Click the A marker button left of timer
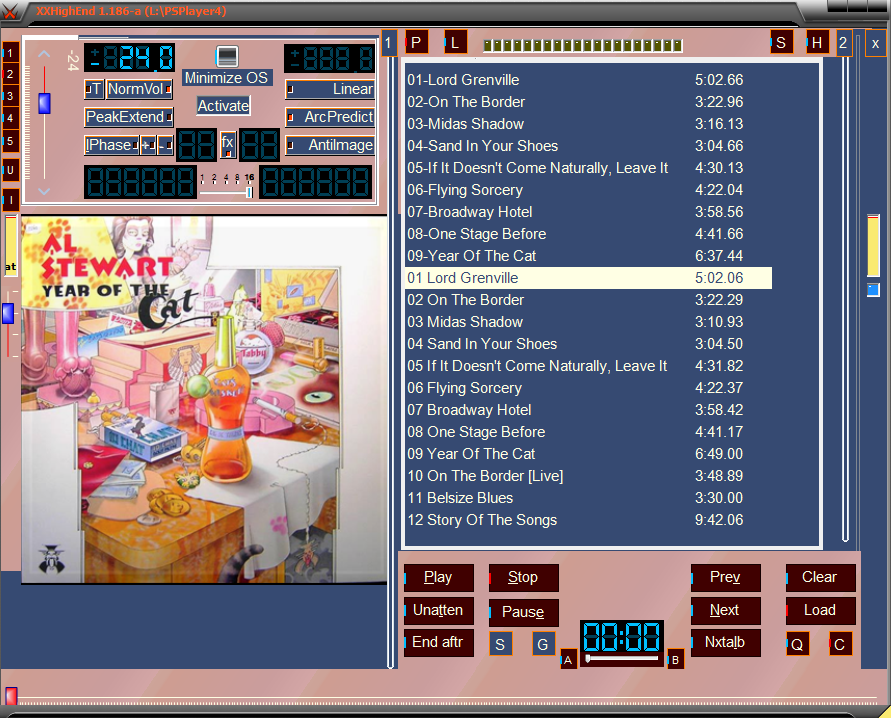The height and width of the screenshot is (718, 891). (x=568, y=659)
